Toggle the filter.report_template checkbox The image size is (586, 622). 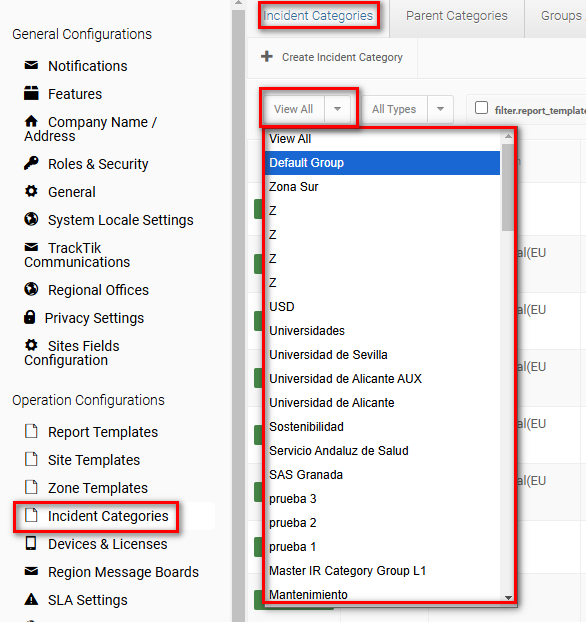[x=481, y=108]
